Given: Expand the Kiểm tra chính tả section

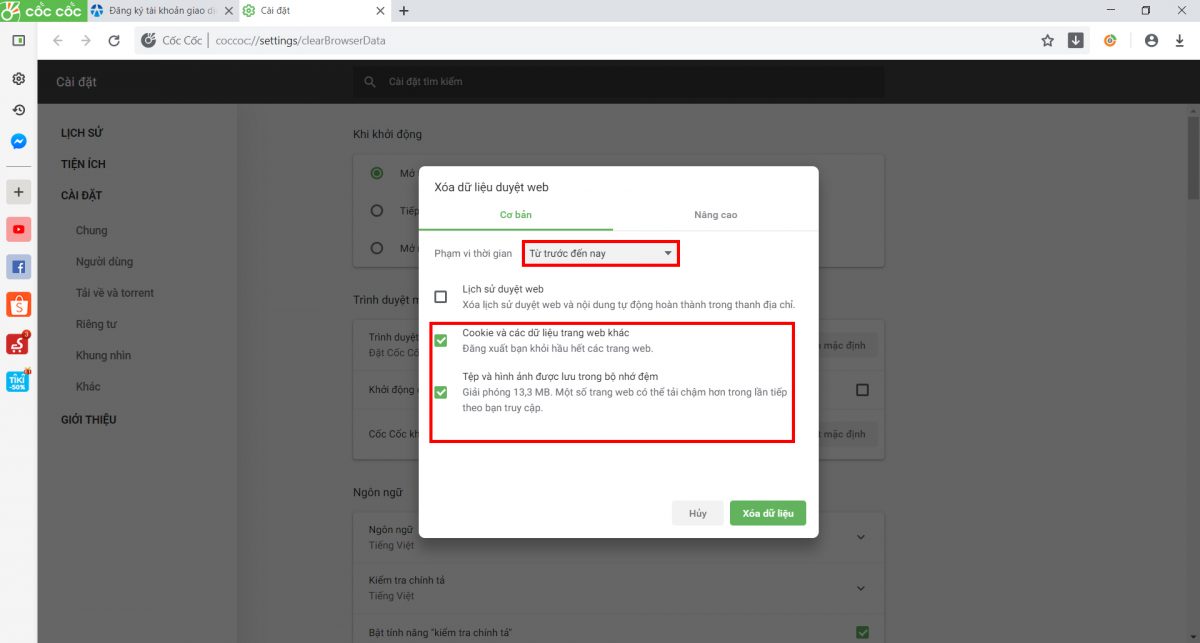Looking at the screenshot, I should coord(860,588).
